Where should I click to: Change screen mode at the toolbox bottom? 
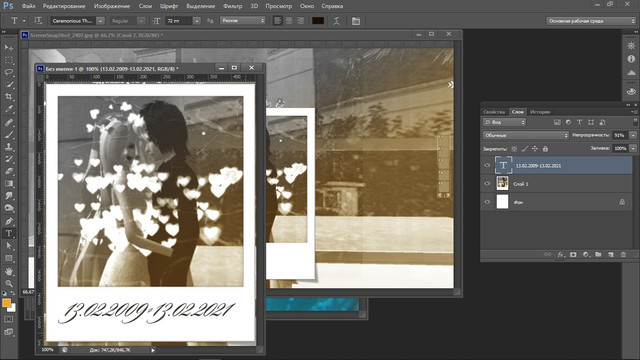9,332
